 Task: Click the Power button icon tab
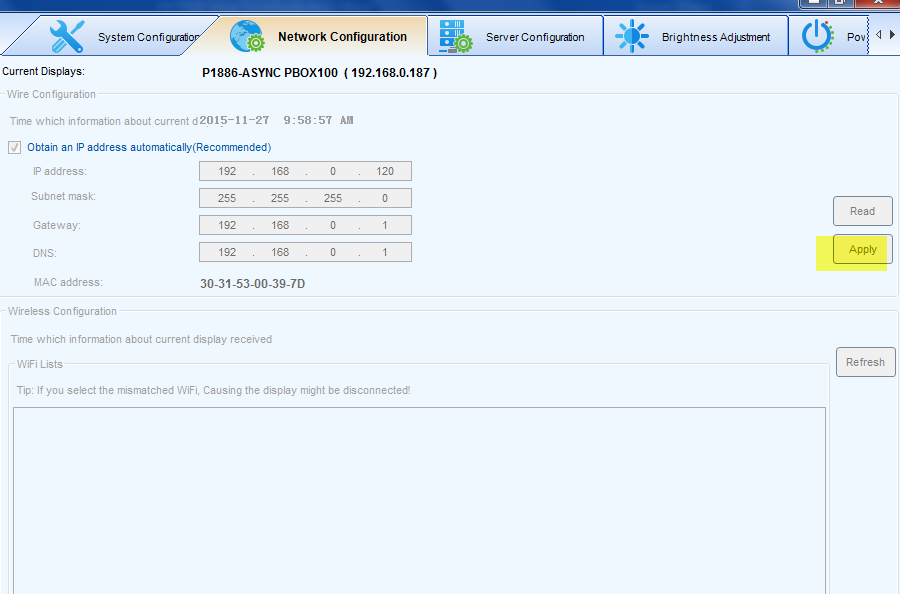click(x=818, y=36)
